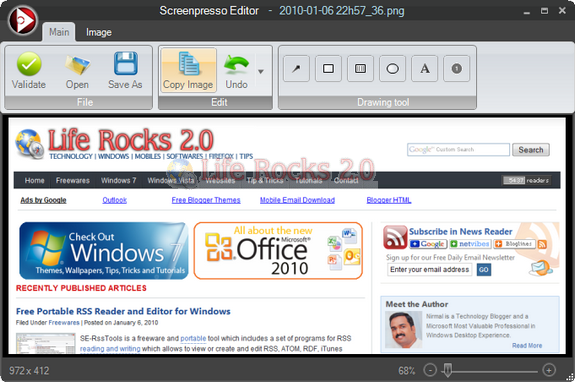Screen dimensions: 575x382
Task: Open the Windows 7 navigation item
Action: pyautogui.click(x=118, y=180)
